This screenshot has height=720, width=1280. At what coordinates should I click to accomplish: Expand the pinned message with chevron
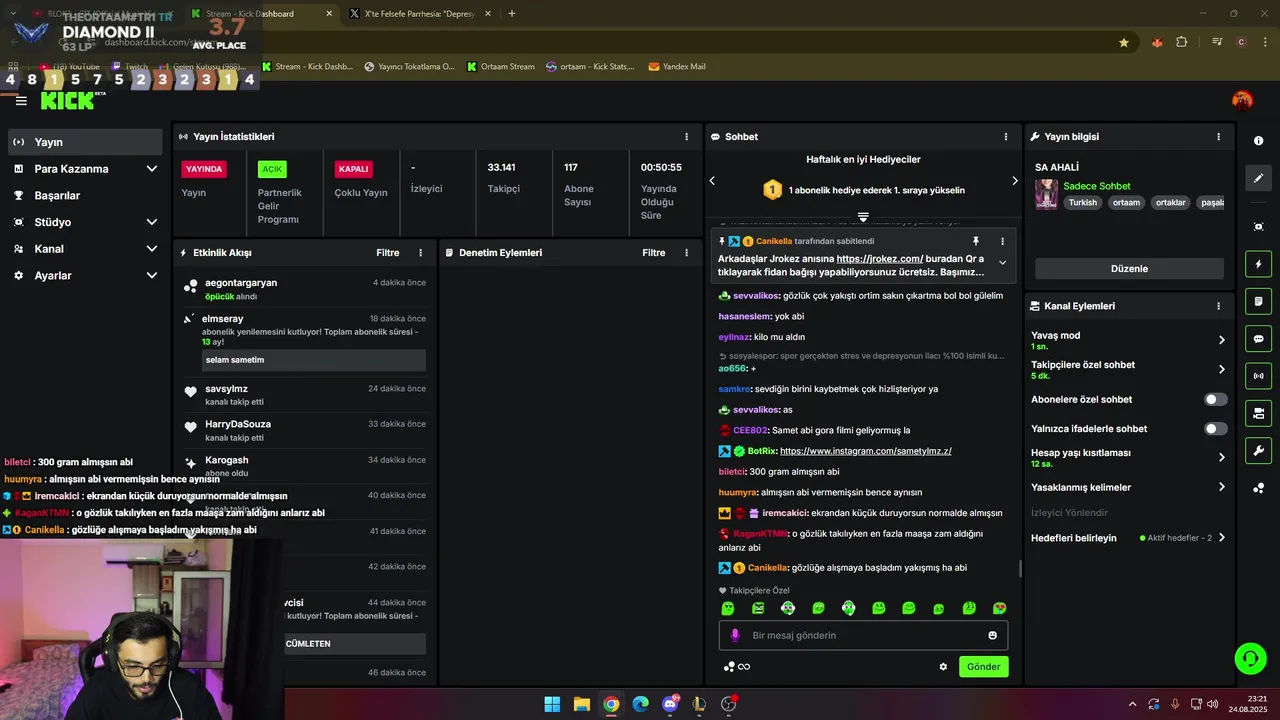[x=1002, y=263]
